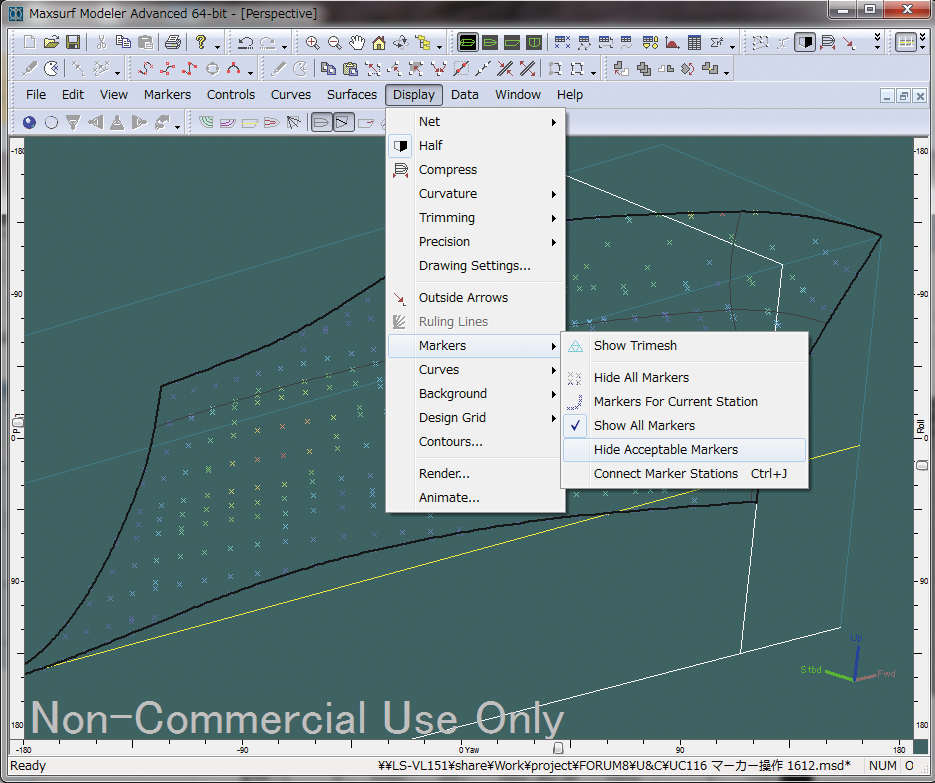Go to Home view
This screenshot has height=783, width=935.
379,42
